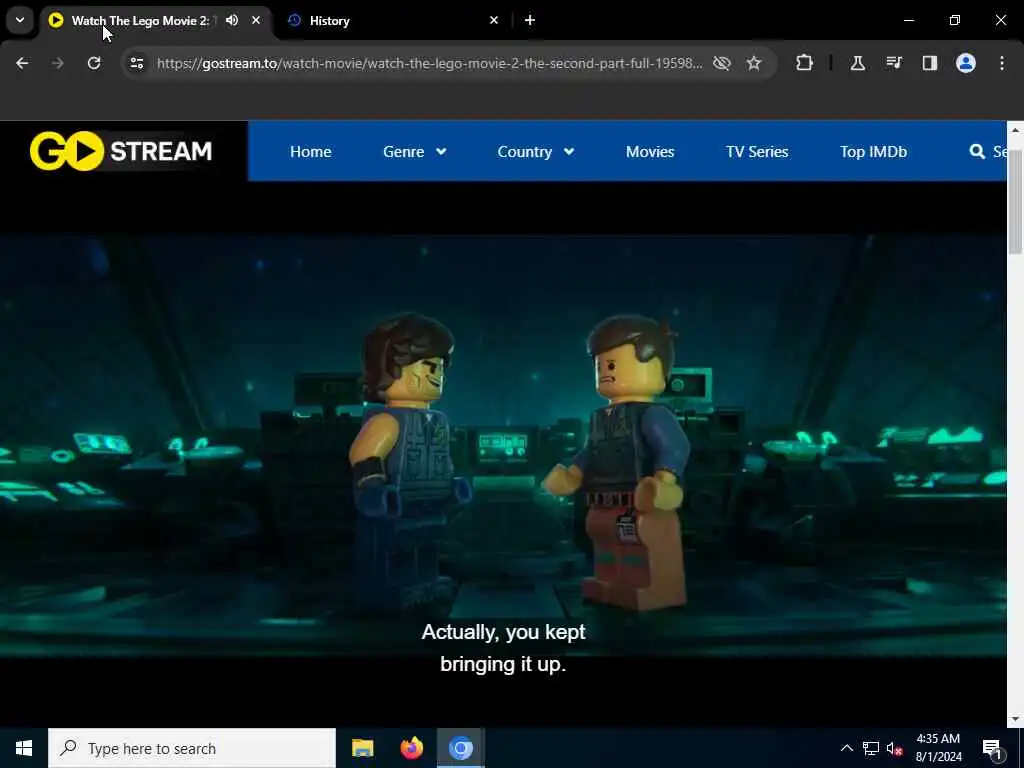Open Chrome Labs flask icon

[857, 63]
